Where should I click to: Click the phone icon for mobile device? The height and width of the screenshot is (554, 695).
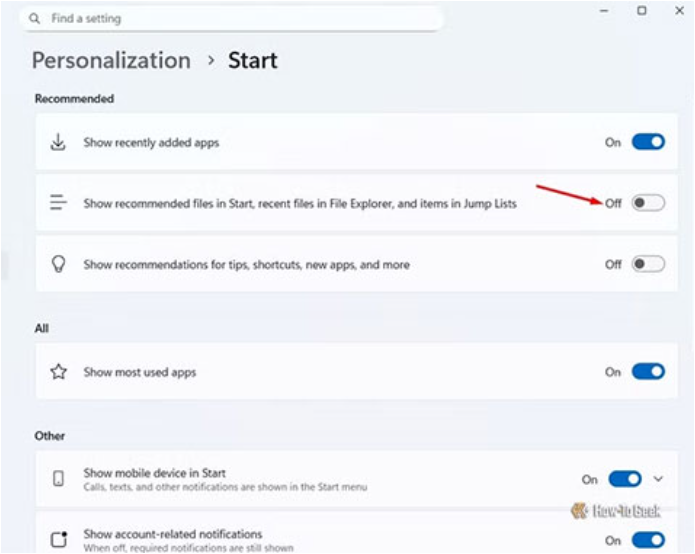point(59,479)
